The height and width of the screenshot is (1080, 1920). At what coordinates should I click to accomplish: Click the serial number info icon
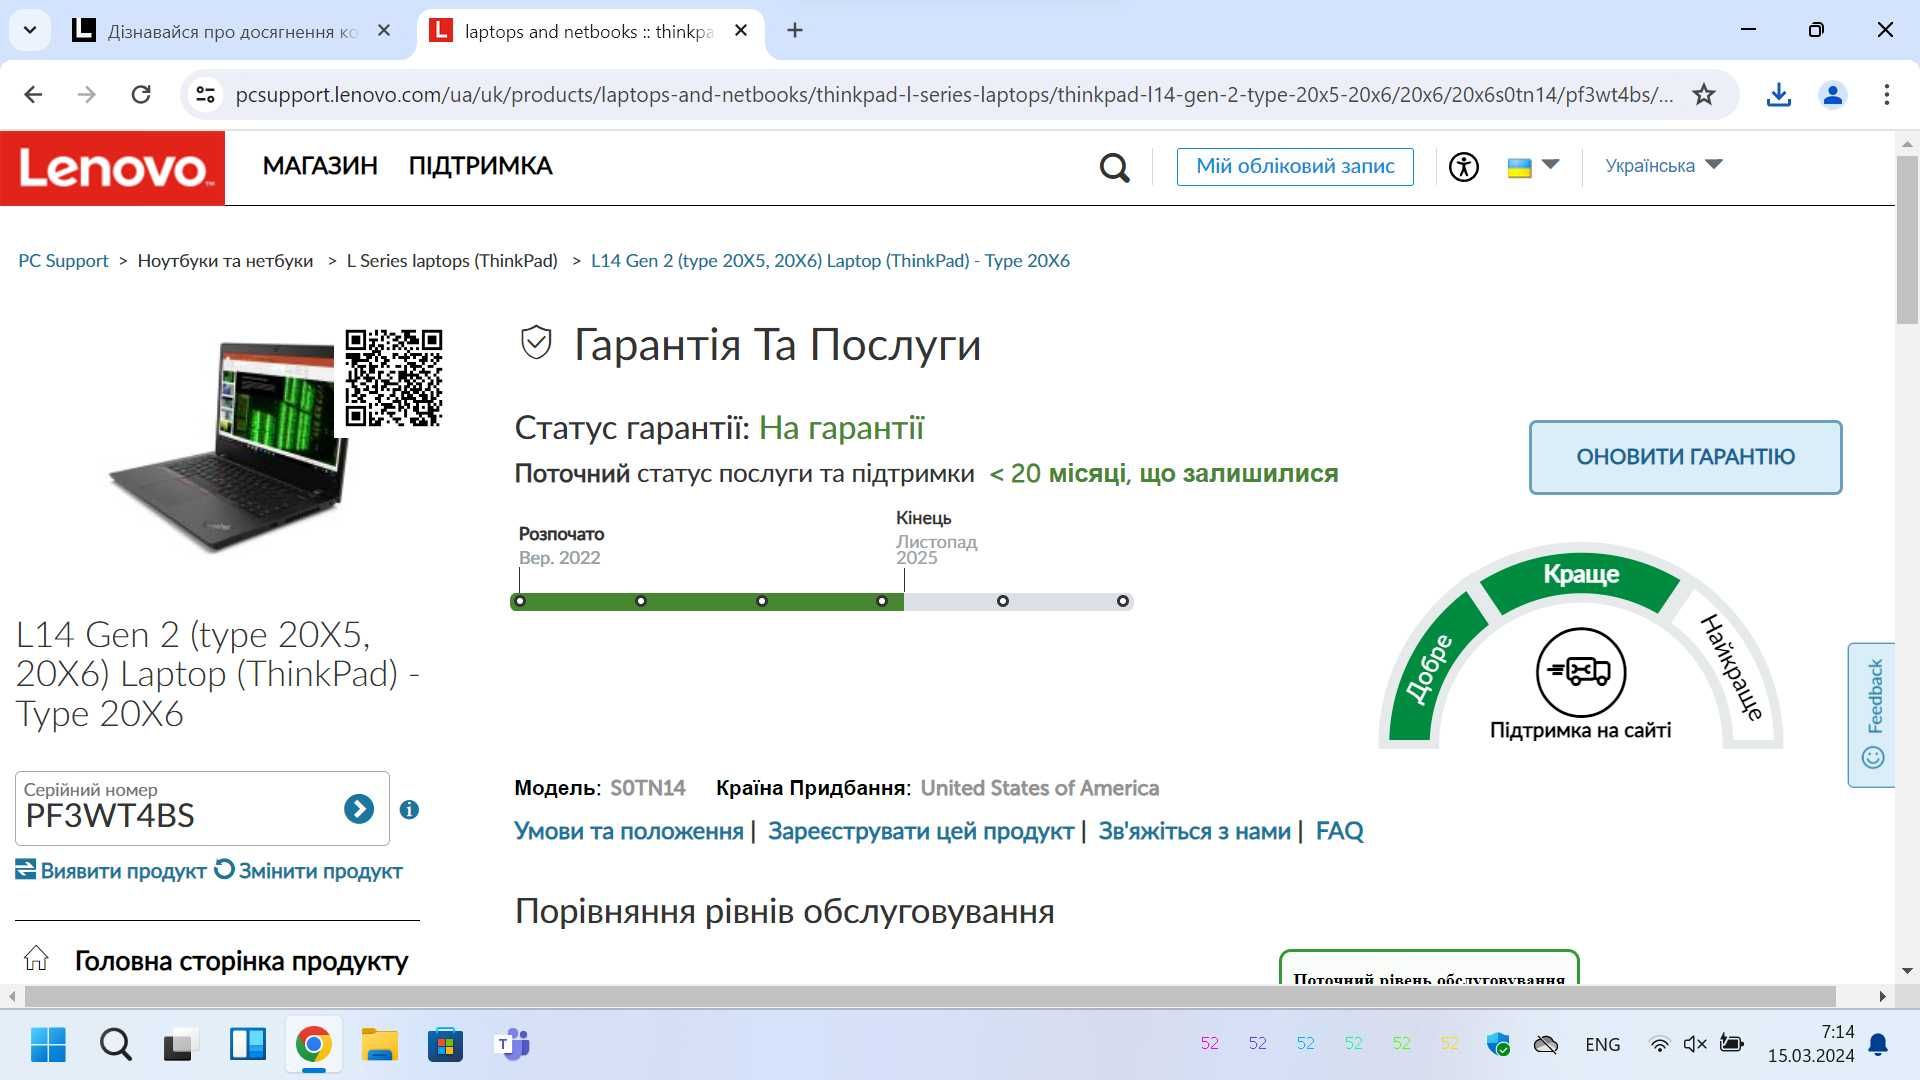(x=409, y=810)
